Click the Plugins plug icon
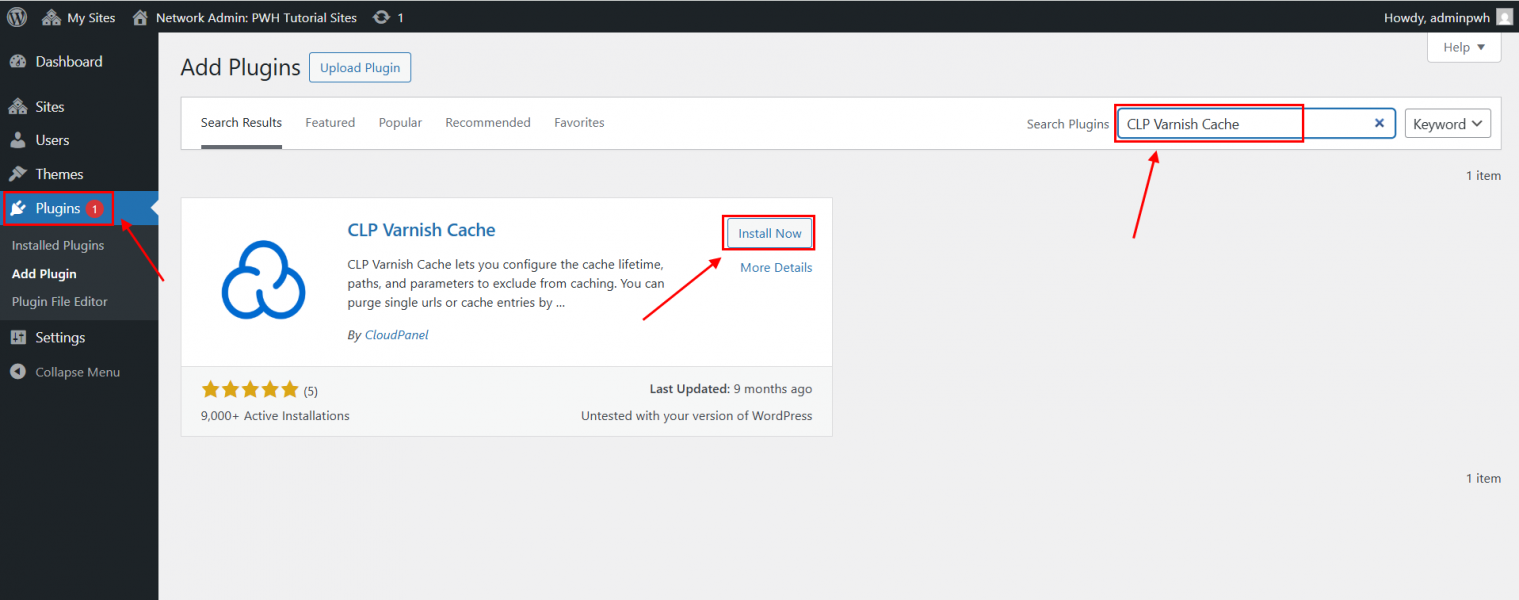 point(18,208)
